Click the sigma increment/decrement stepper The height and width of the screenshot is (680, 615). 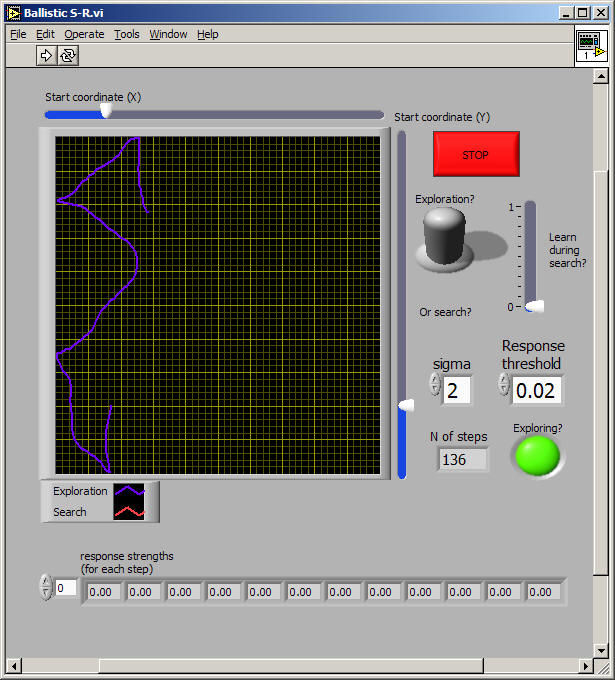(x=435, y=384)
